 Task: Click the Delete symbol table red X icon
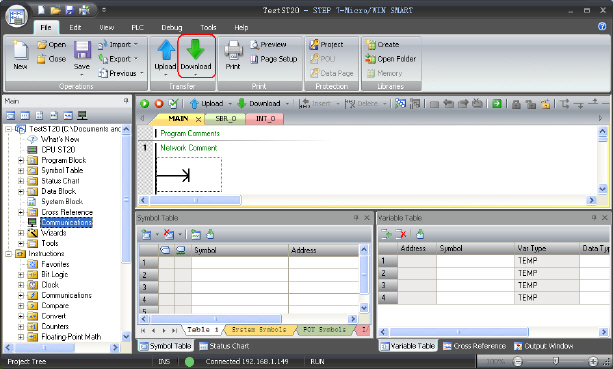click(169, 235)
